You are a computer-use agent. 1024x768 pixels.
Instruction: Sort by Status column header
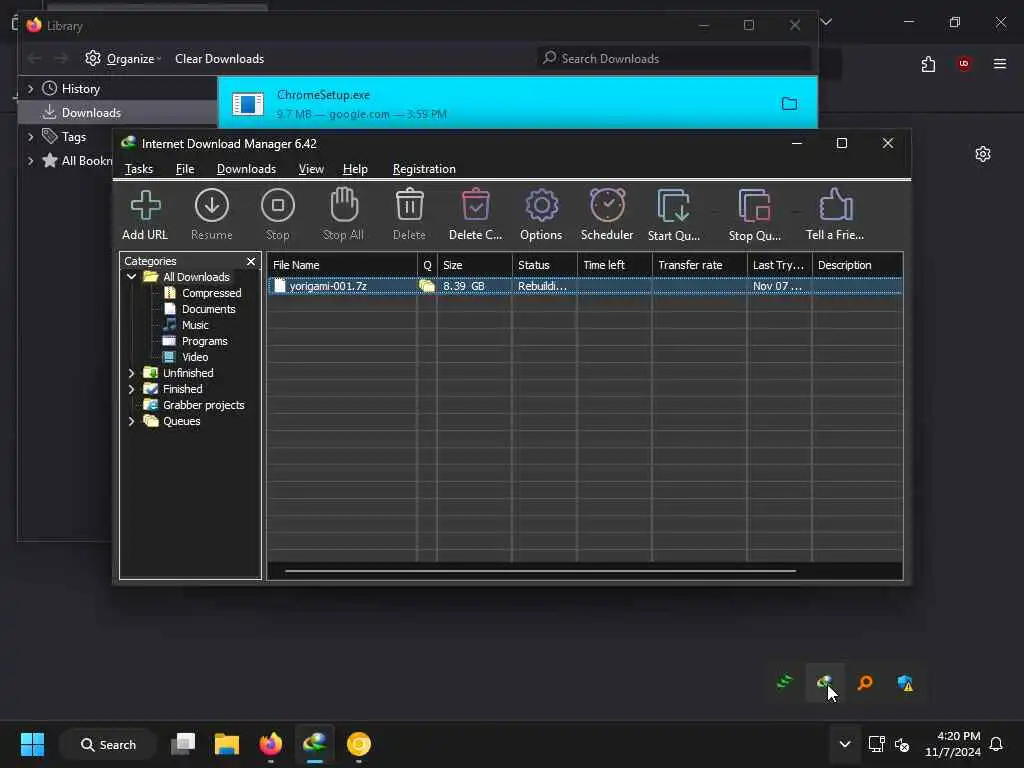pos(544,265)
